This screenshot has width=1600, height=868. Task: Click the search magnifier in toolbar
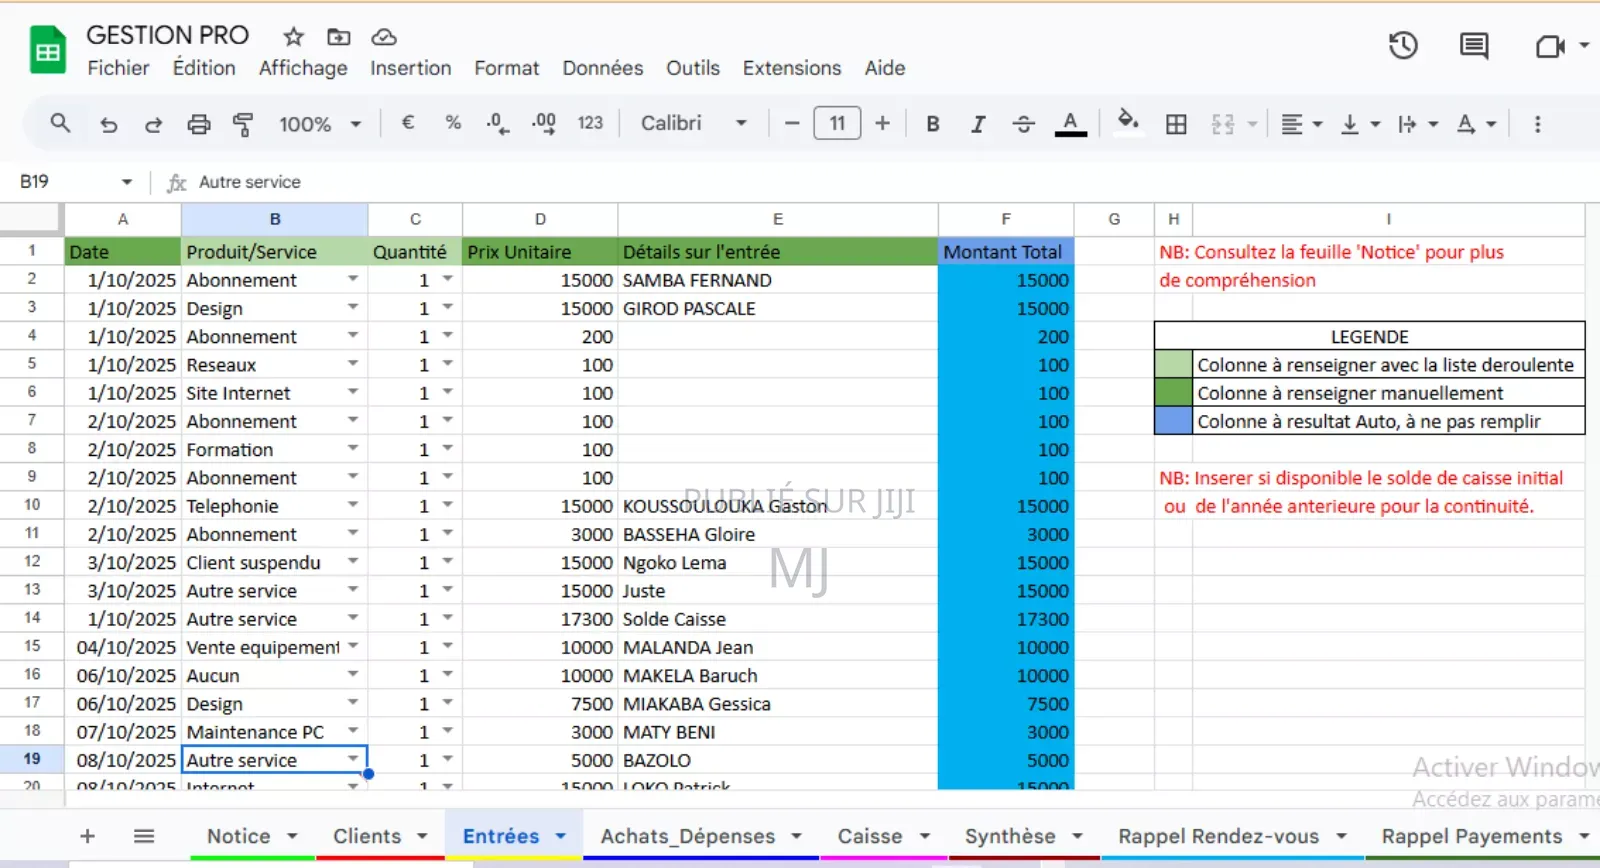click(x=60, y=123)
